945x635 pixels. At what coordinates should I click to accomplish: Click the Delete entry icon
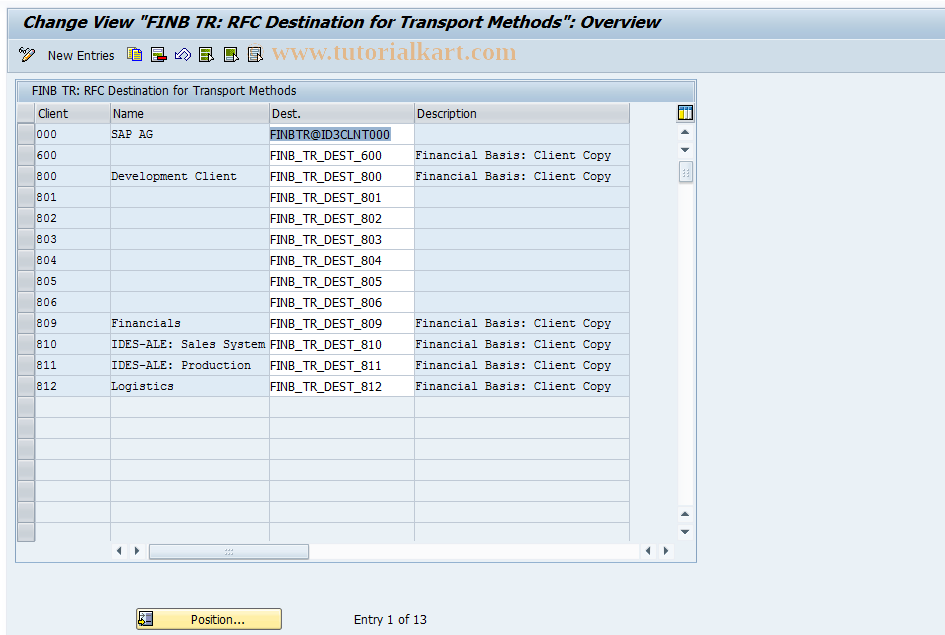(159, 55)
